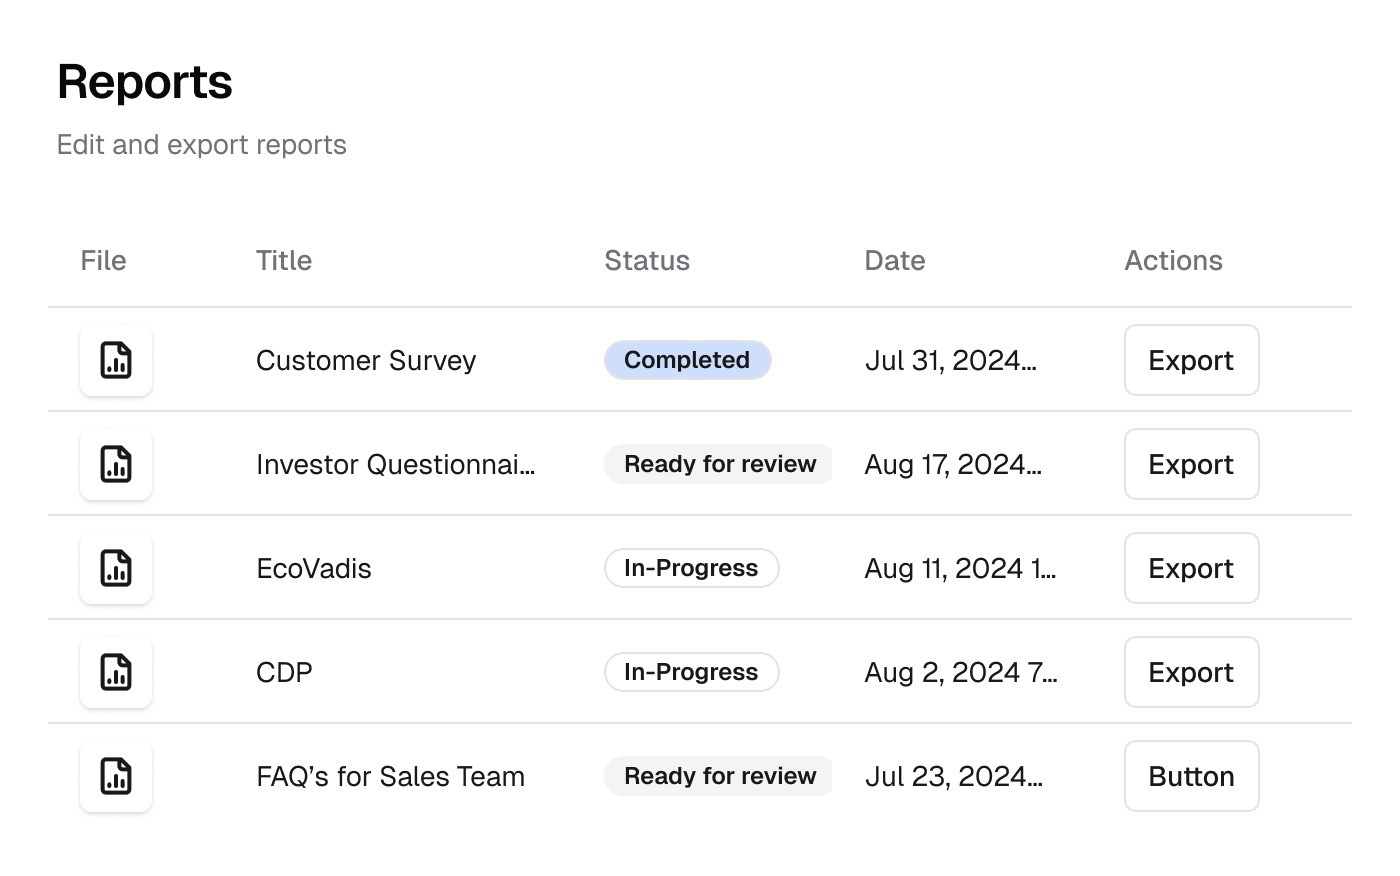This screenshot has width=1400, height=876.
Task: Click the EcoVadis In-Progress status badge
Action: pos(691,568)
